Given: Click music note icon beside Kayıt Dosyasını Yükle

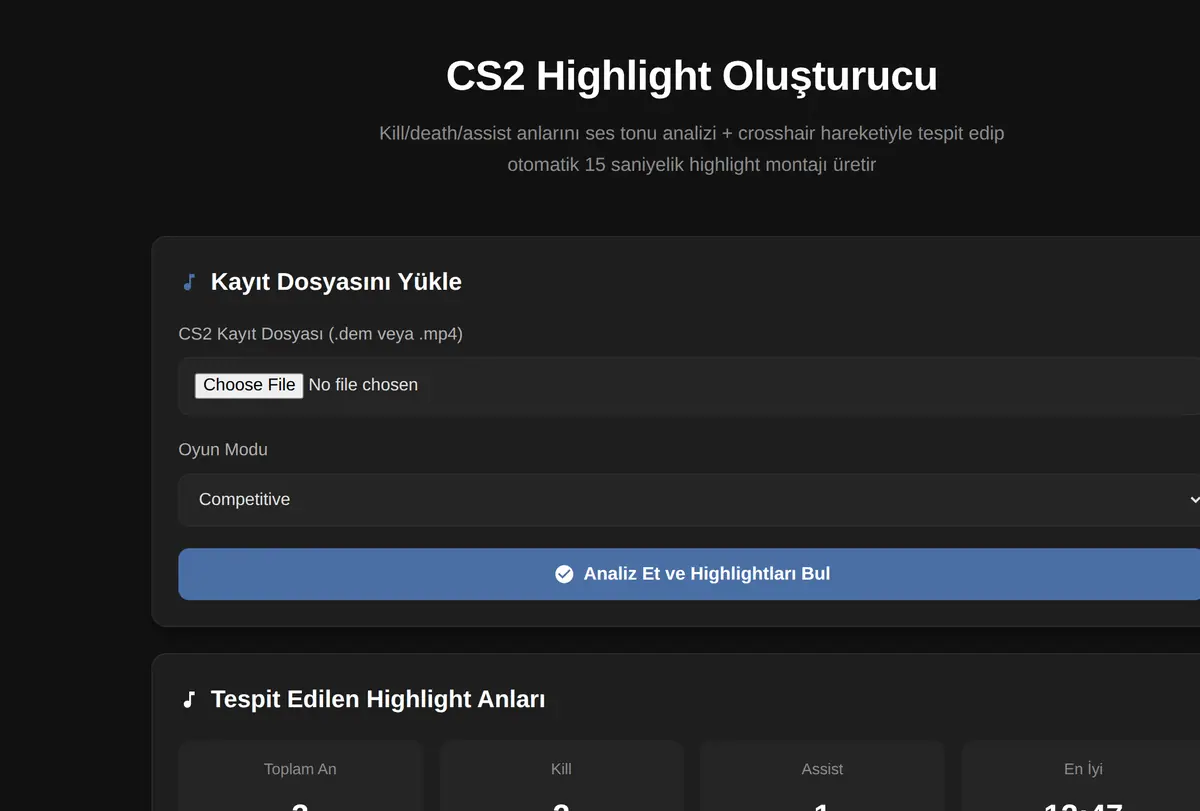Looking at the screenshot, I should (x=188, y=282).
